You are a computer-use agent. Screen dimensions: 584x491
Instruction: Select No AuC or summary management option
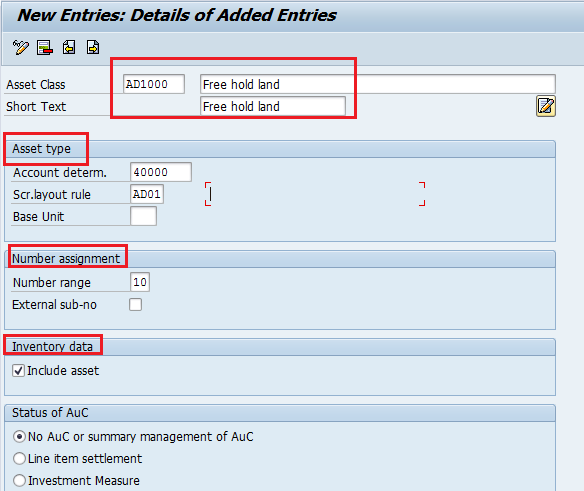point(19,437)
